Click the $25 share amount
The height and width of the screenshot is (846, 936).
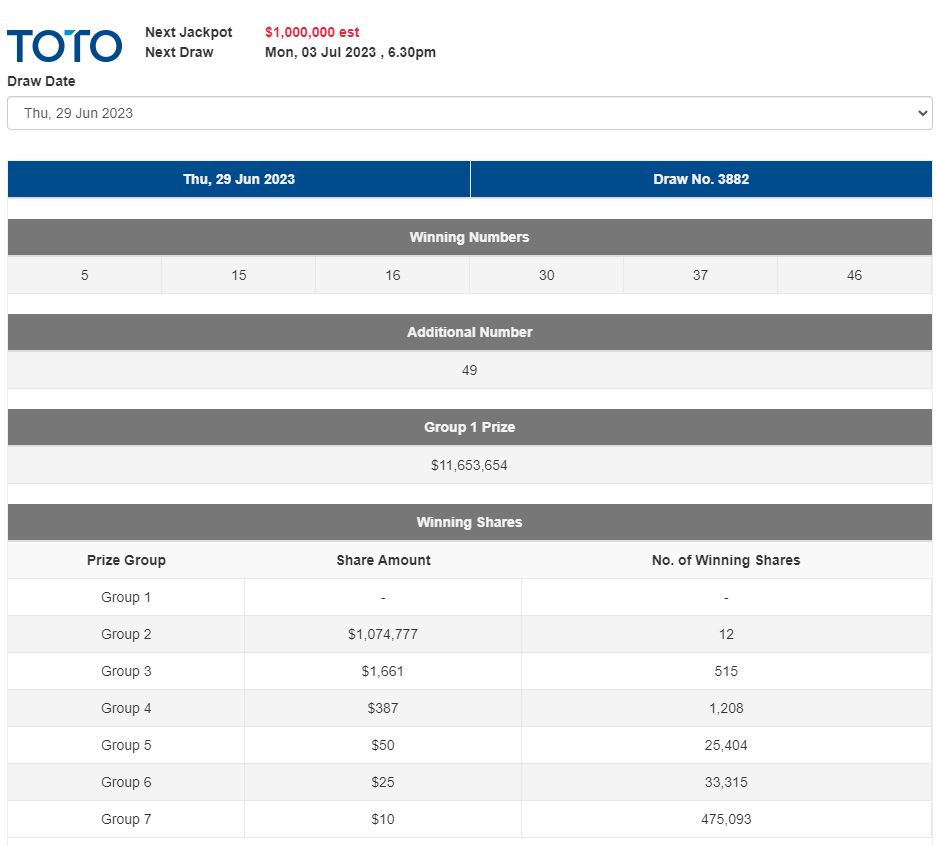point(383,782)
